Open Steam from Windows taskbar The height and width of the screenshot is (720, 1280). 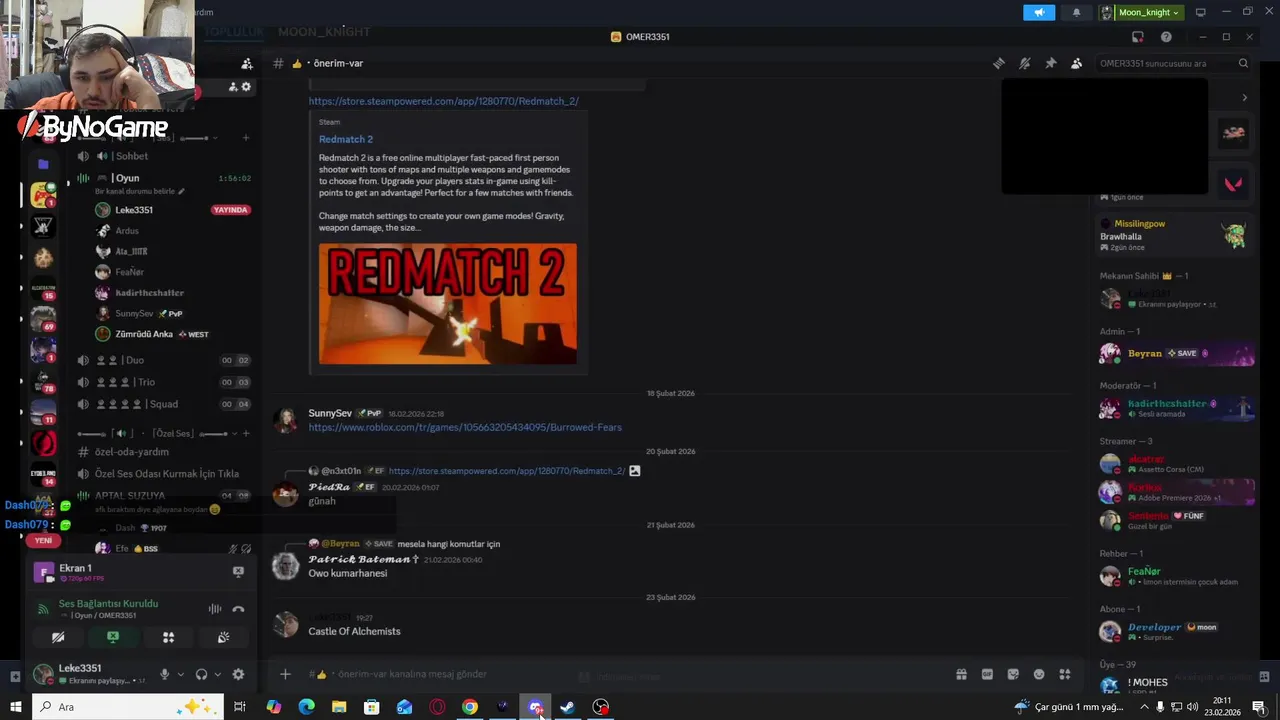pos(567,707)
